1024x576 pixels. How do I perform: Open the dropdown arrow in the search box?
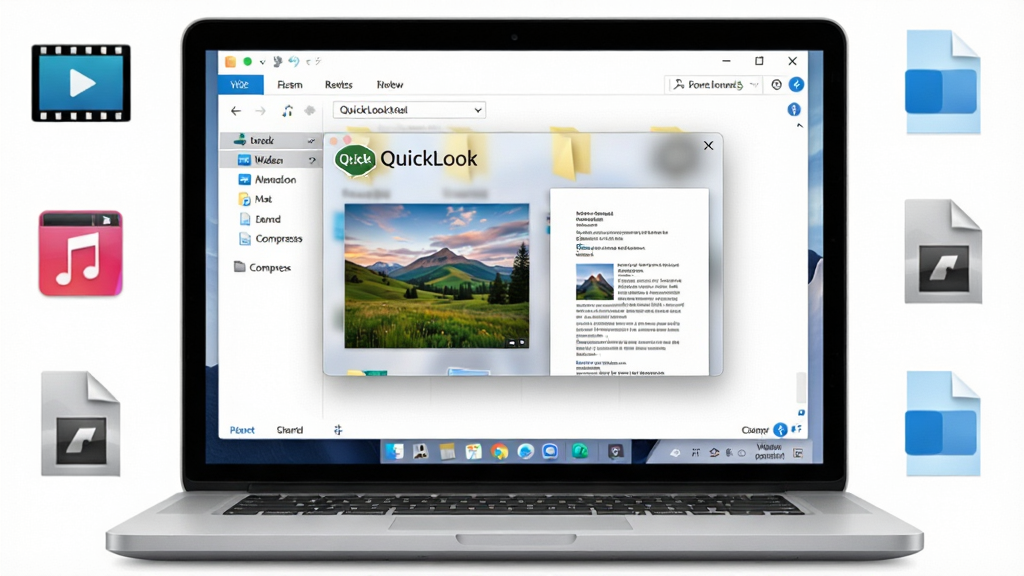point(754,85)
